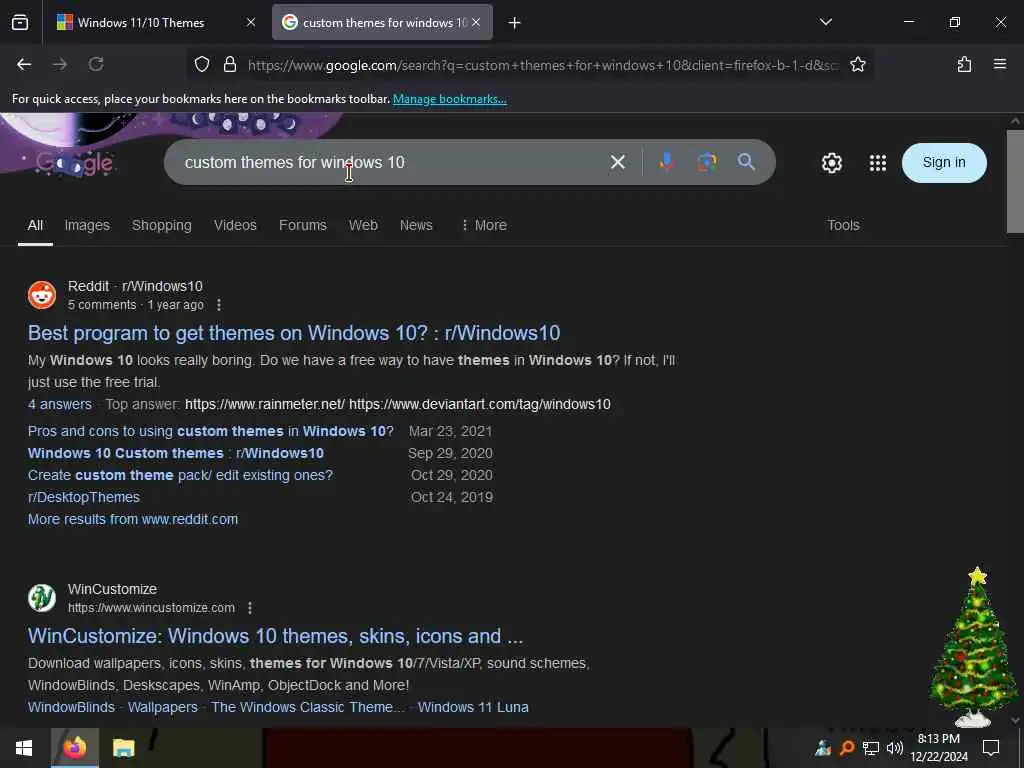The image size is (1024, 768).
Task: Click Firefox icon in taskbar
Action: (x=74, y=748)
